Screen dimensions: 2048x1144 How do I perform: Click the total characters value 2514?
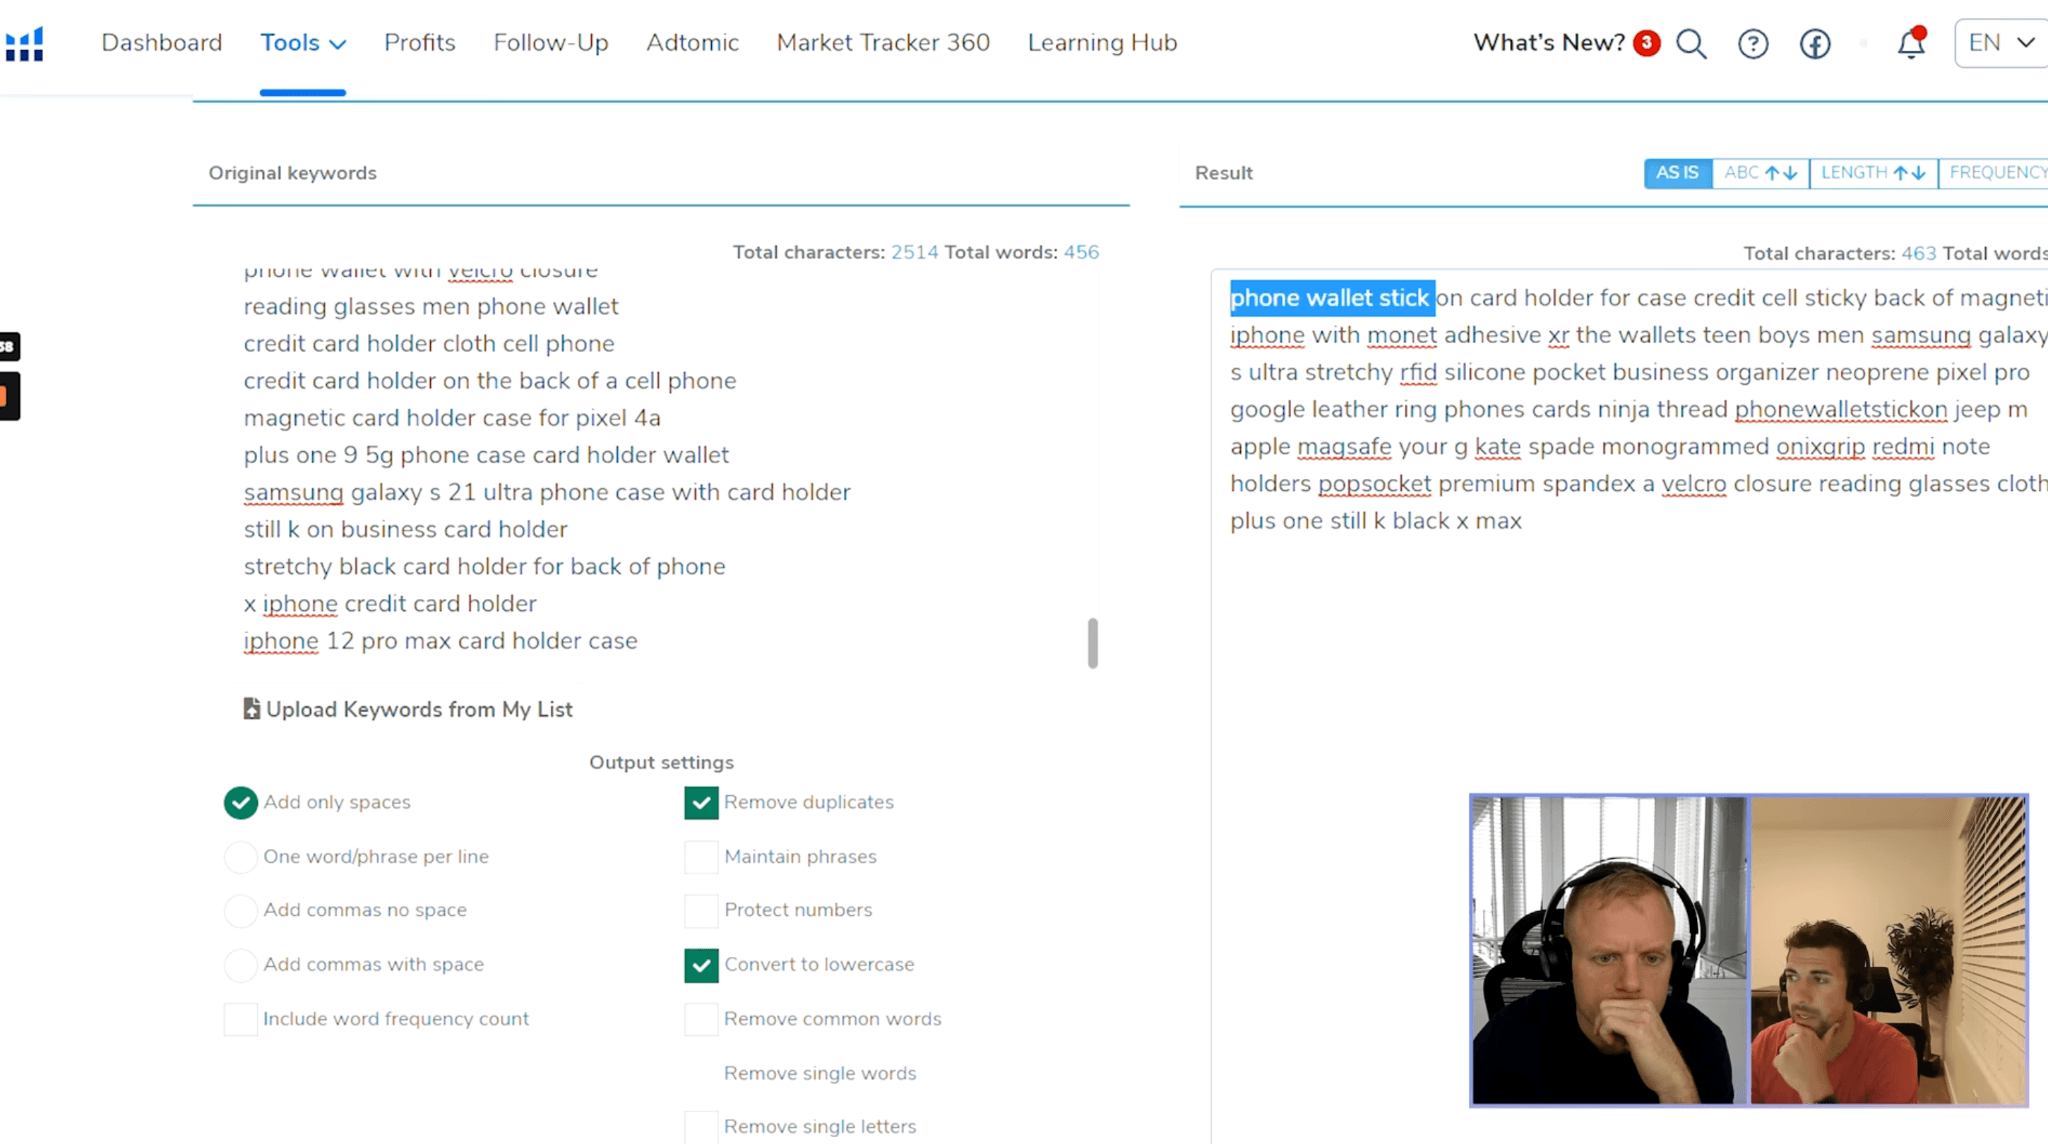point(914,252)
